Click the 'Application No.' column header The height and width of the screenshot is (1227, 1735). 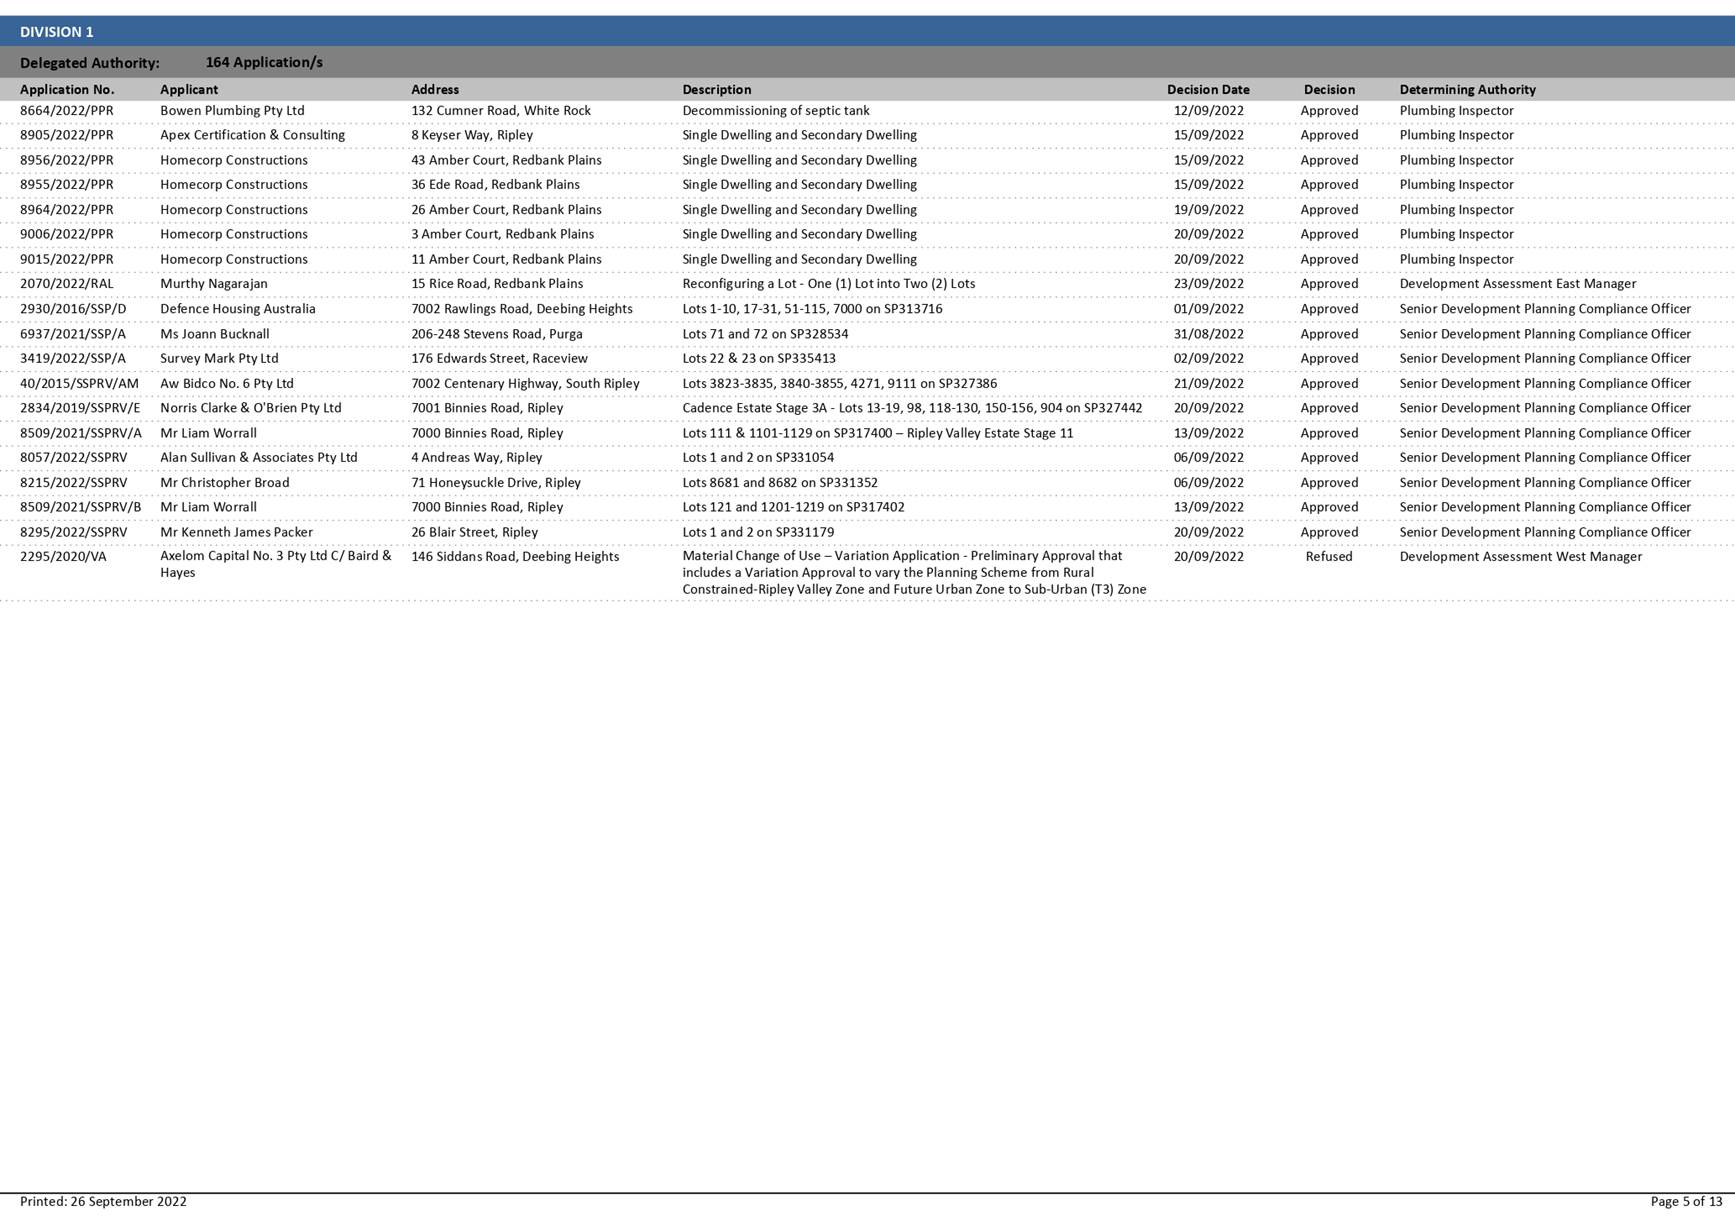tap(67, 89)
